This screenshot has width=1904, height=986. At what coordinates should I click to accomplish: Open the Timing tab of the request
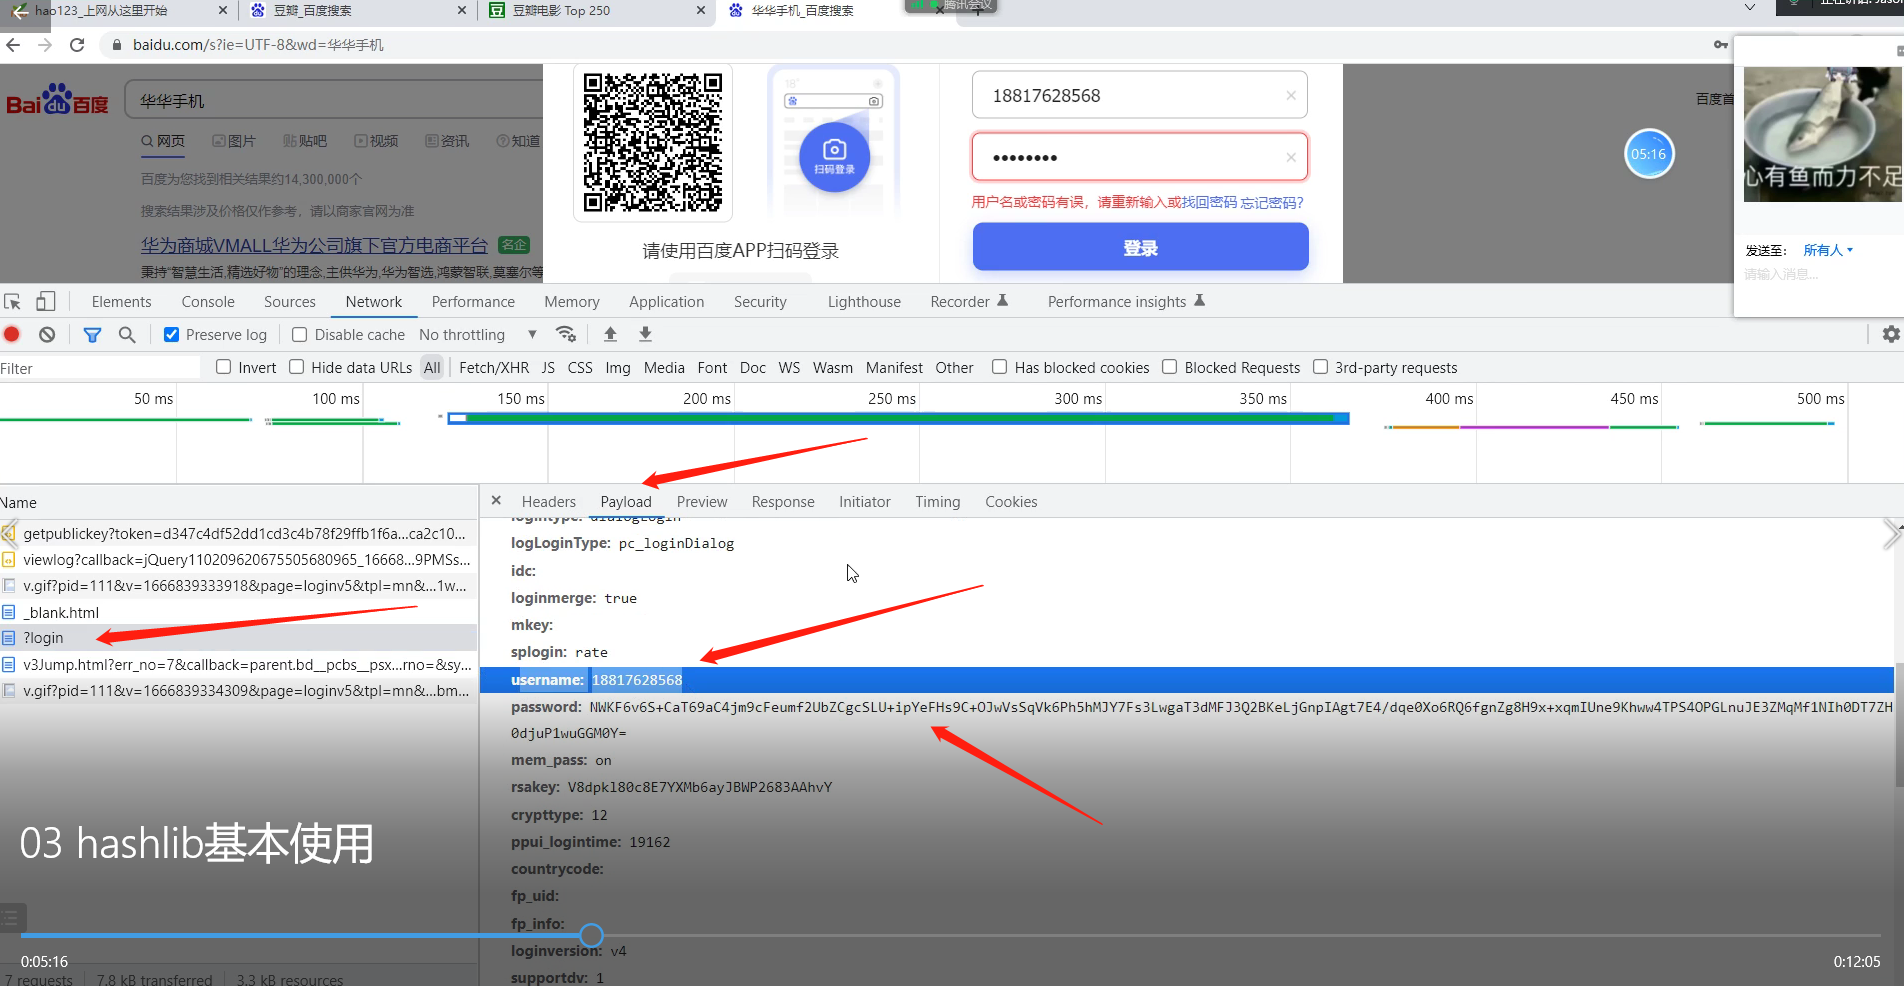(x=938, y=502)
